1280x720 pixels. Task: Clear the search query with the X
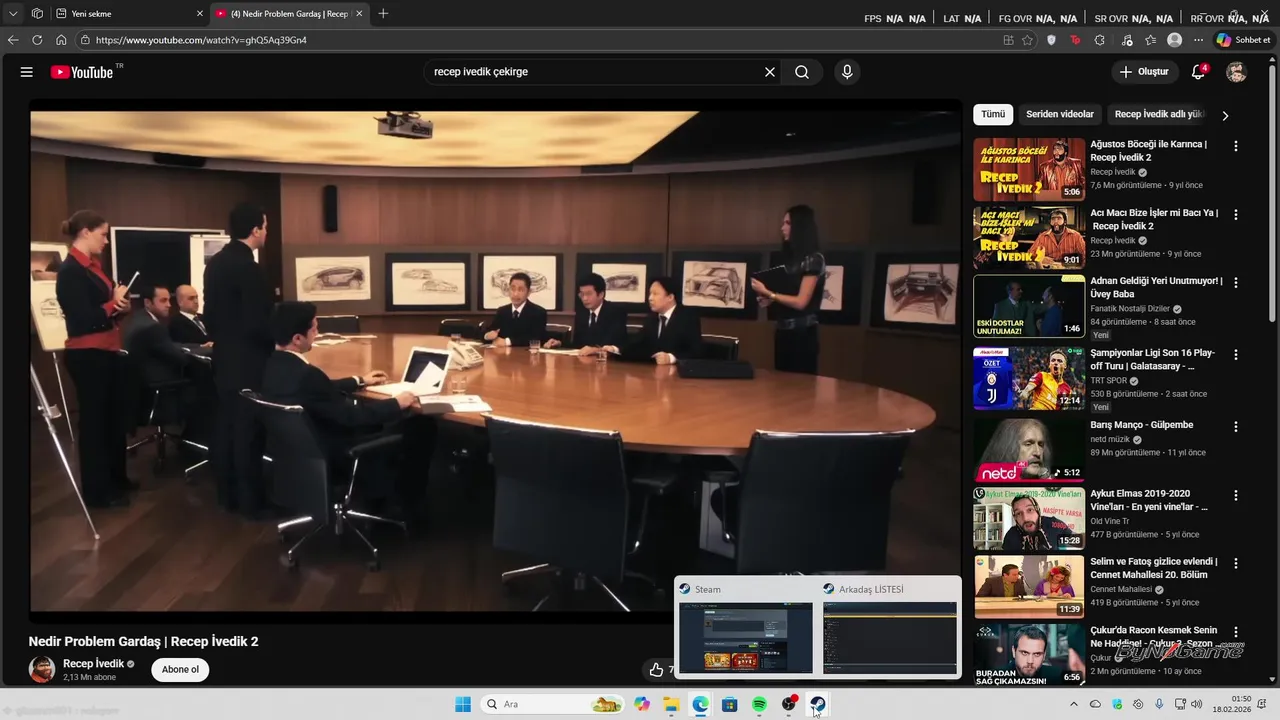point(770,72)
